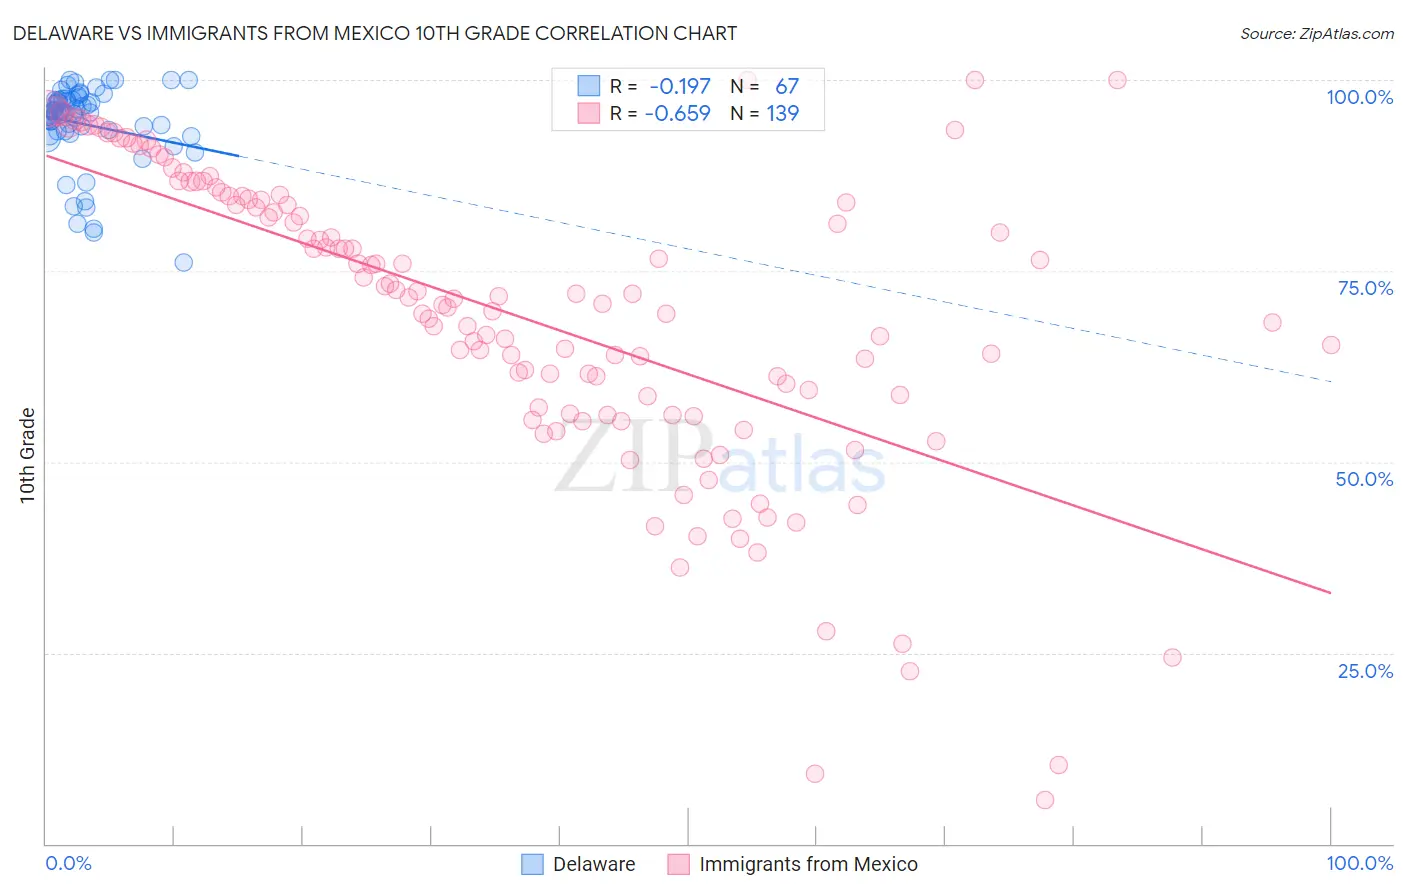Click the 25.0% y-axis tick label
The image size is (1406, 892).
[1365, 671]
